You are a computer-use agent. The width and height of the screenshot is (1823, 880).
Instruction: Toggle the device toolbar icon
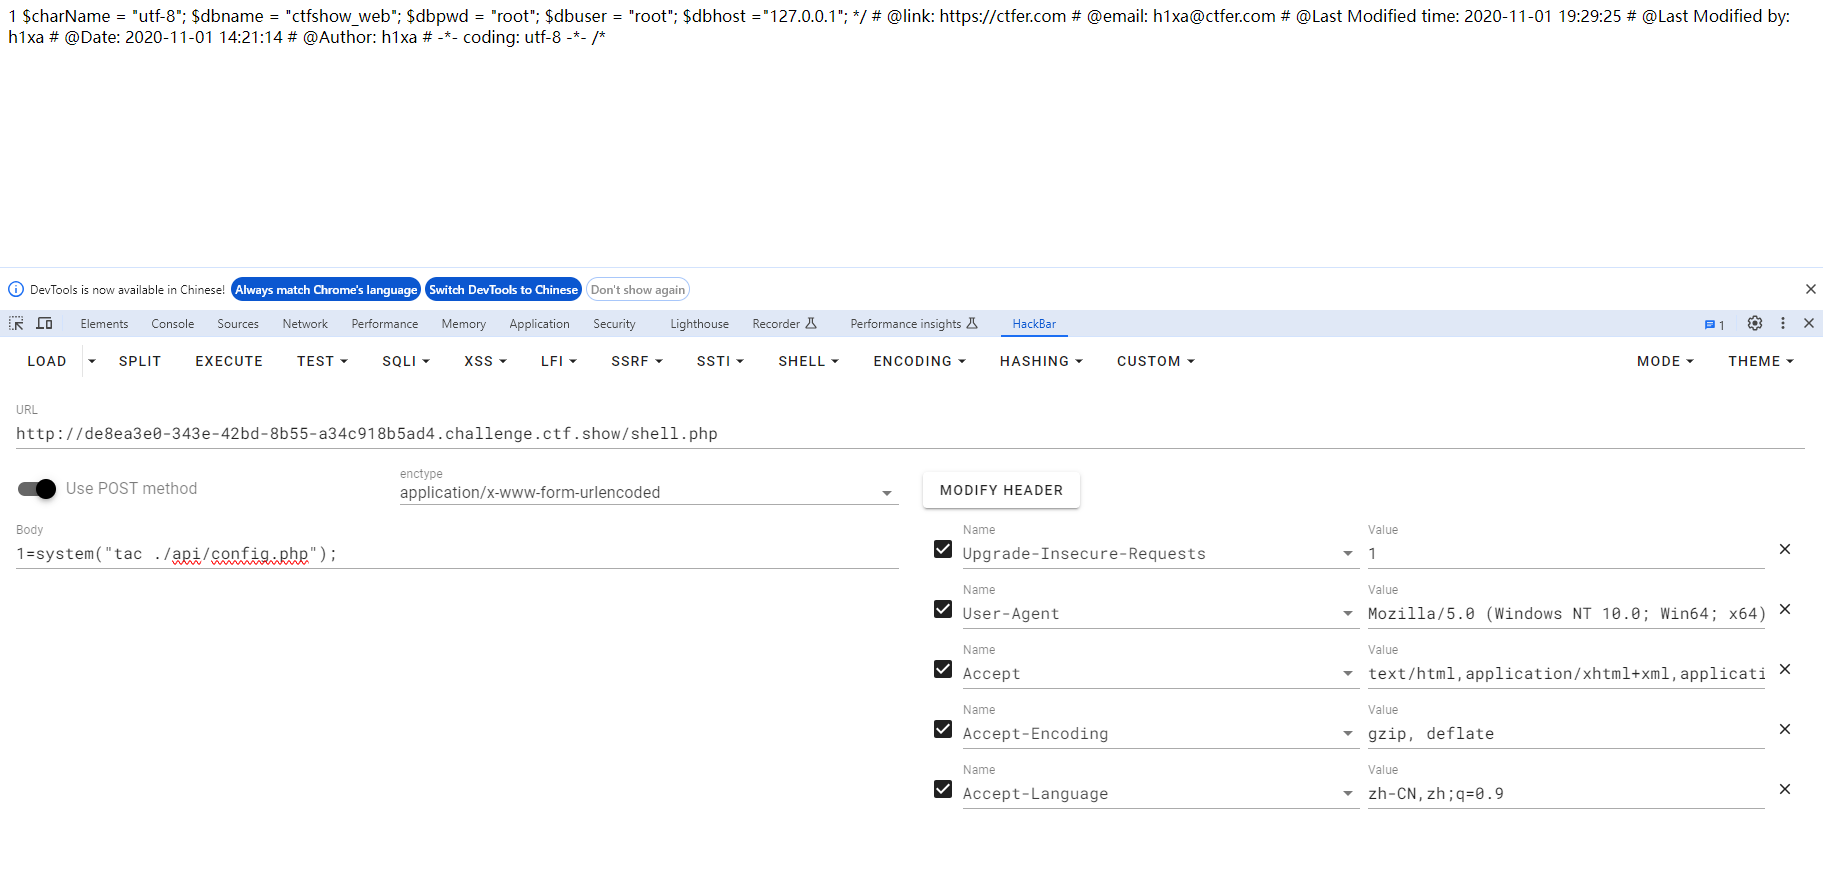click(44, 323)
